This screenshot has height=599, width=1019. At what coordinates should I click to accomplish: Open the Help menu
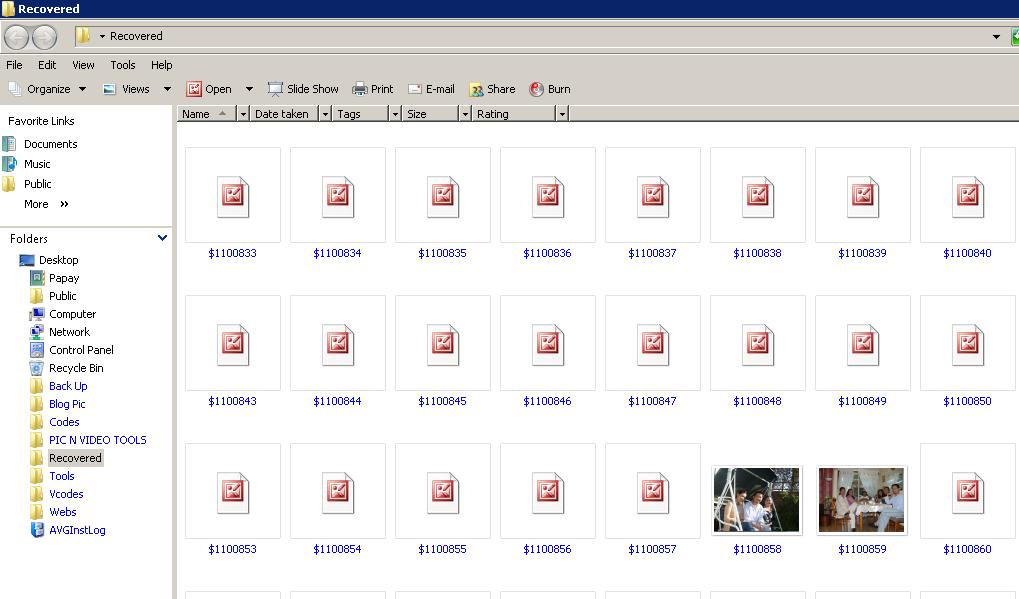point(162,65)
